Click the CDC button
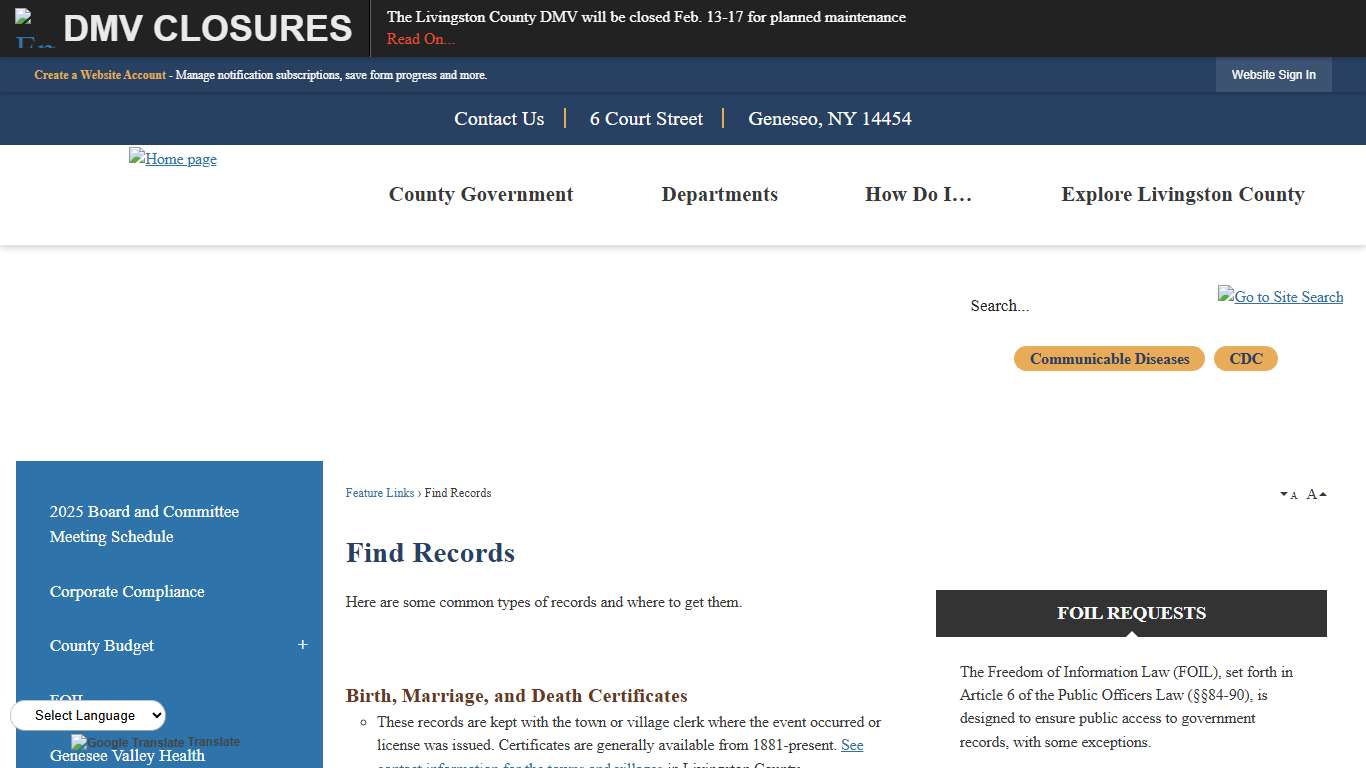 (x=1245, y=358)
